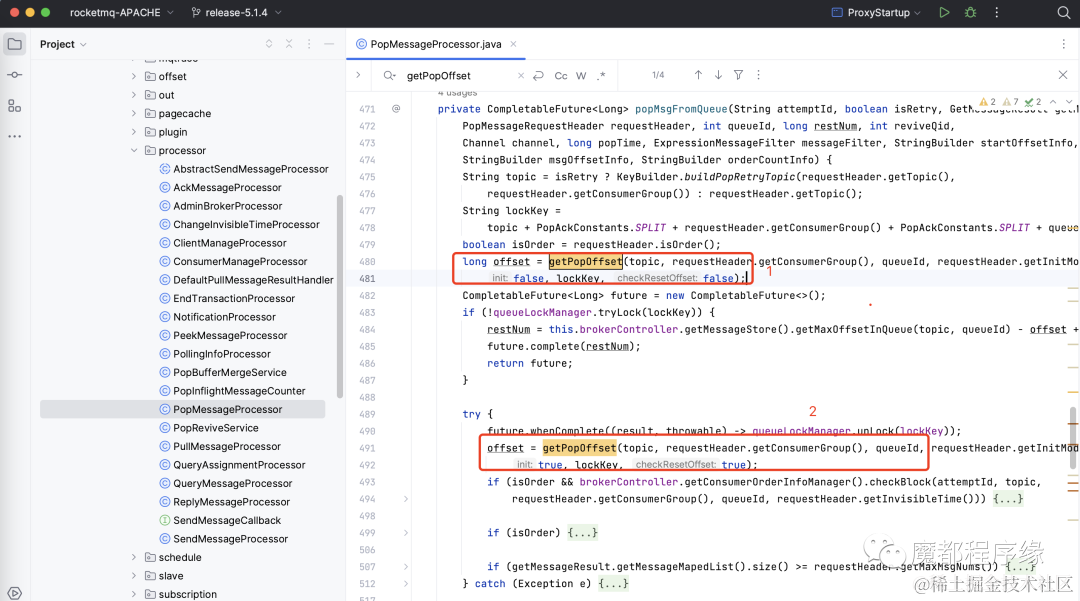Viewport: 1080px width, 601px height.
Task: Open the Structure tool window icon
Action: tap(14, 105)
